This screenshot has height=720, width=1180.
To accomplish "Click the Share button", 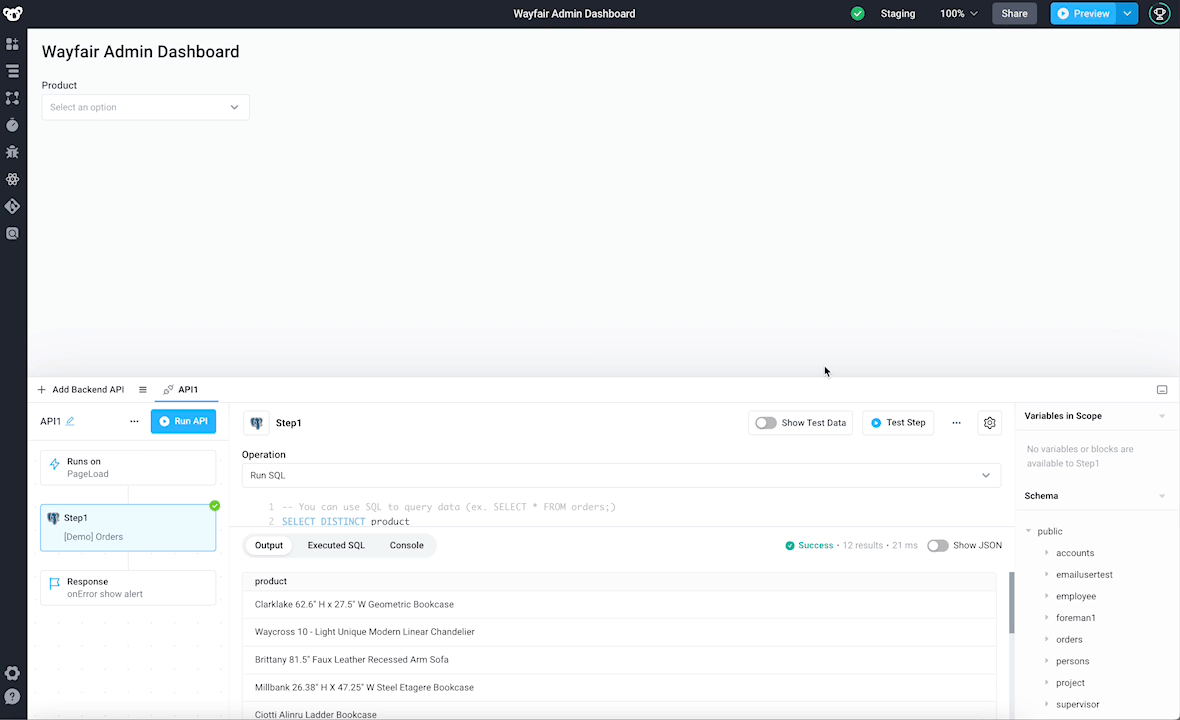I will (x=1014, y=13).
